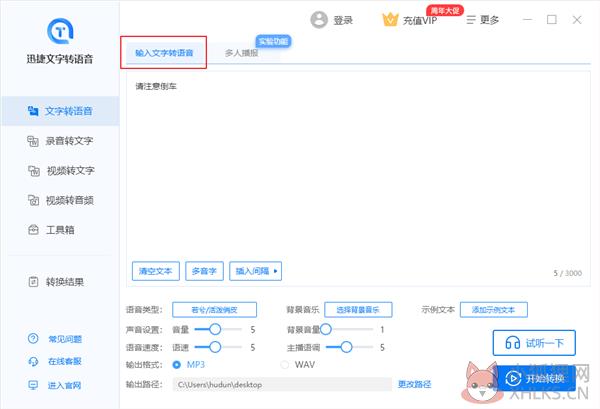
Task: Click the headphone icon on 试听一下
Action: 512,343
